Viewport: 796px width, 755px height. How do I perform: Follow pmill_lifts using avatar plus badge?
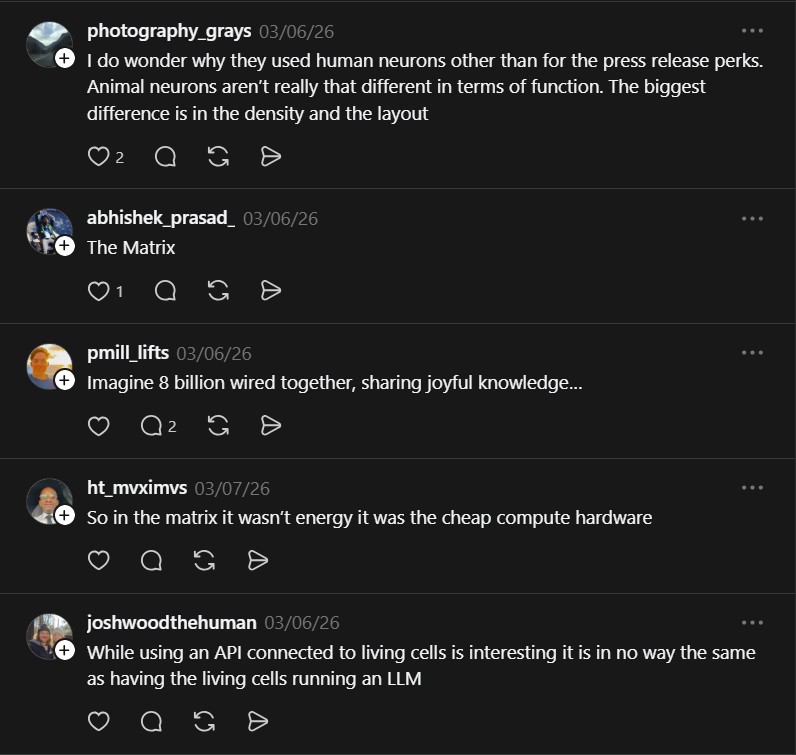[x=65, y=380]
